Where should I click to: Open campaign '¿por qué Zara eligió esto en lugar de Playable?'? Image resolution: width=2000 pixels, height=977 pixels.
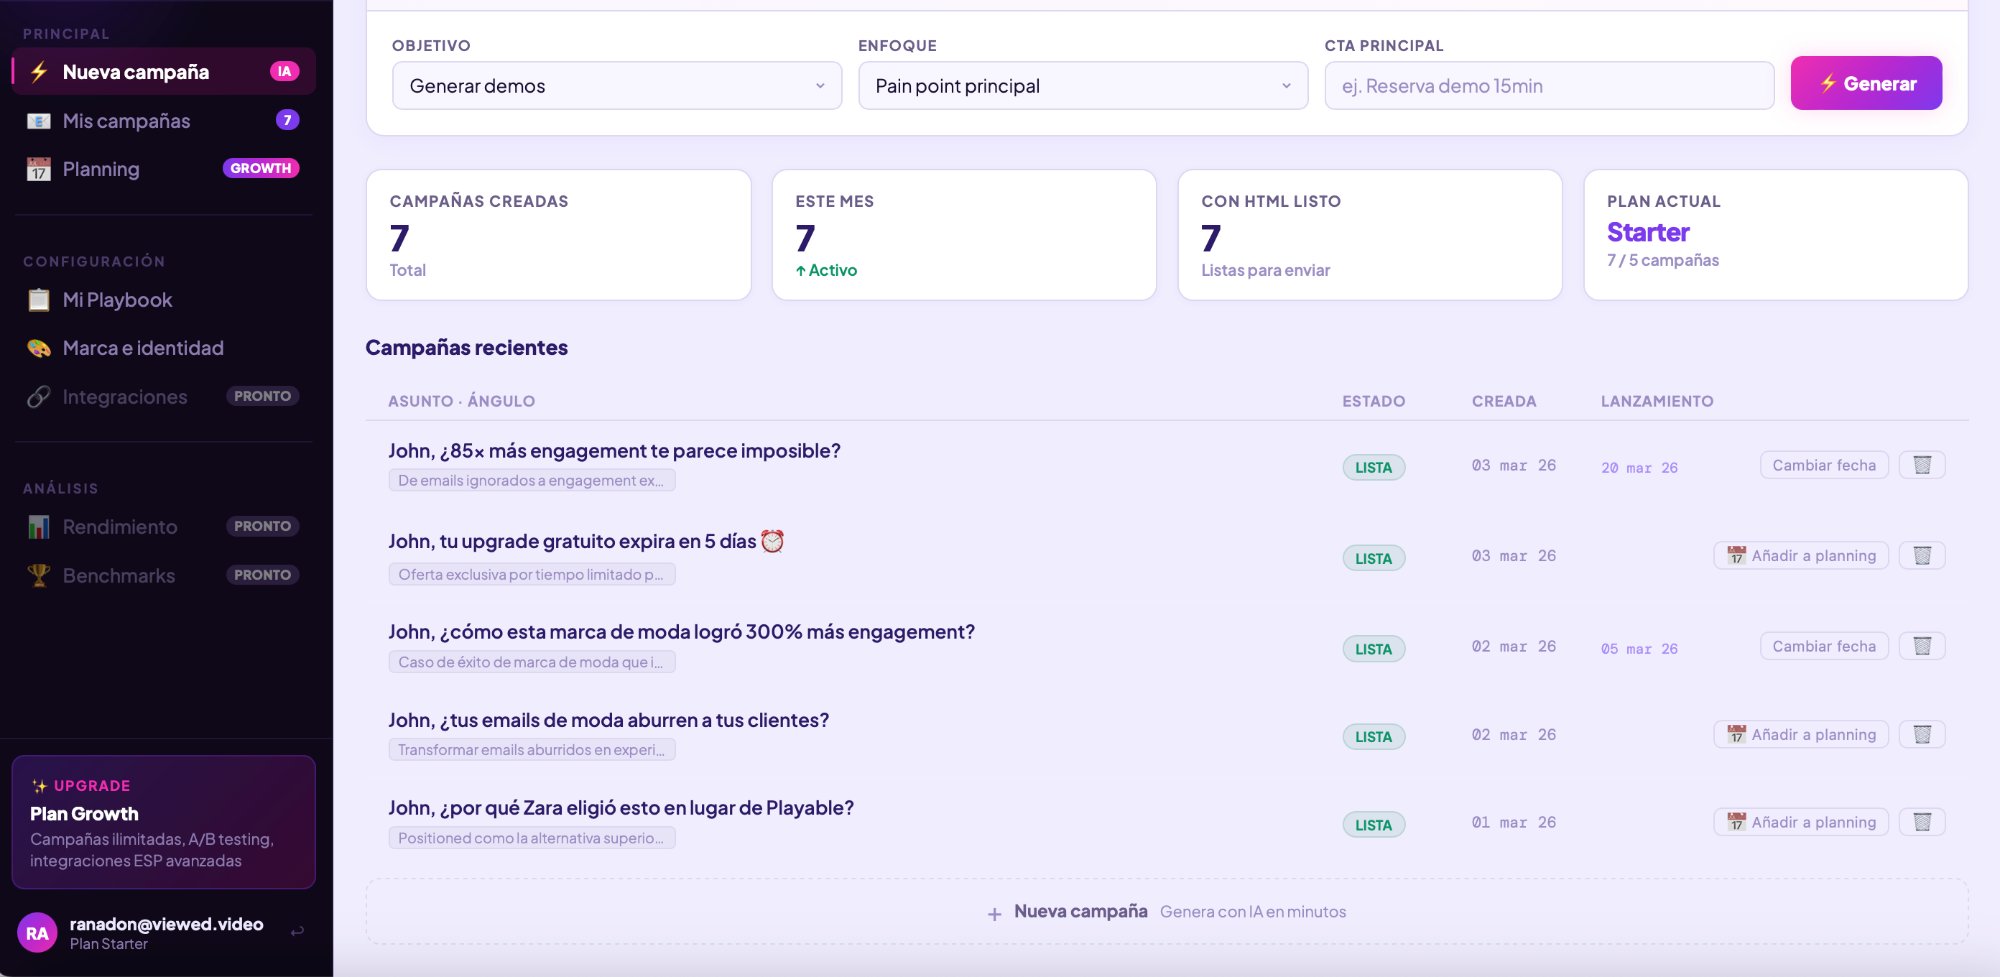pyautogui.click(x=621, y=808)
